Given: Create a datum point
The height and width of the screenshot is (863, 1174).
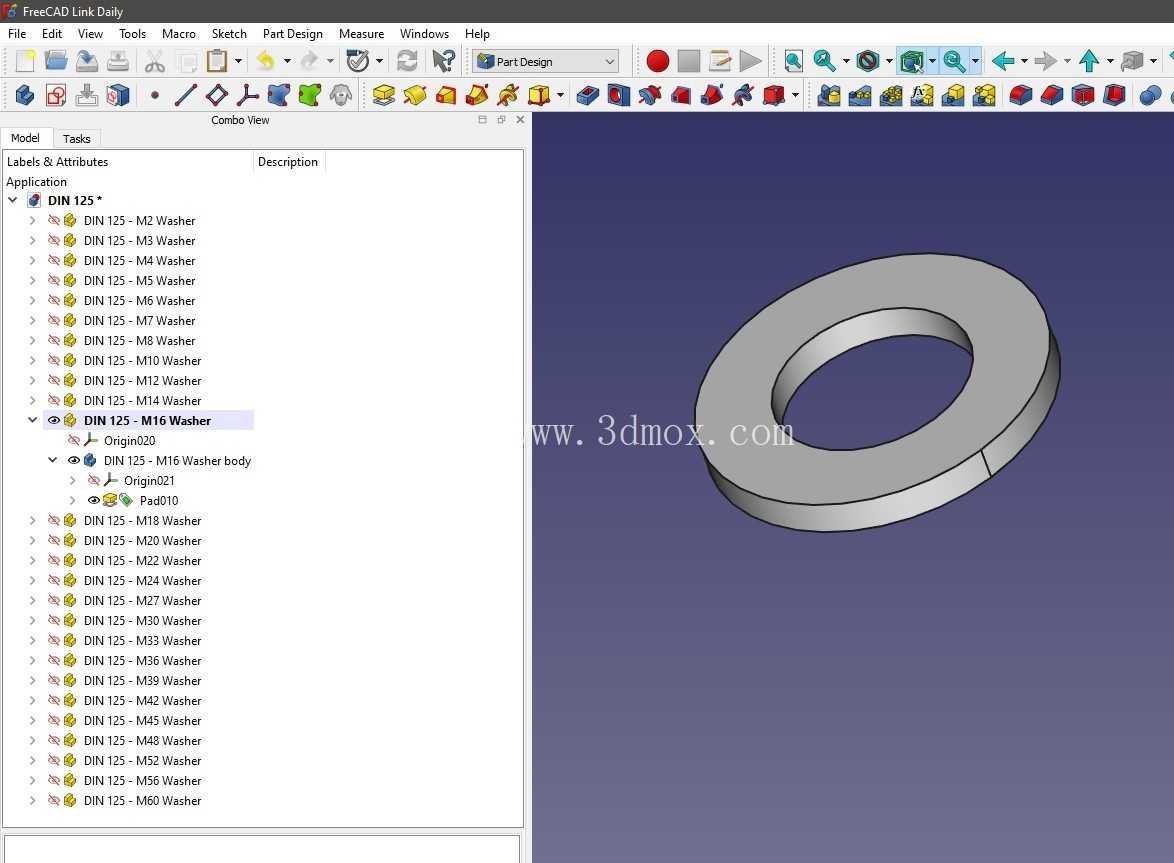Looking at the screenshot, I should pos(155,96).
